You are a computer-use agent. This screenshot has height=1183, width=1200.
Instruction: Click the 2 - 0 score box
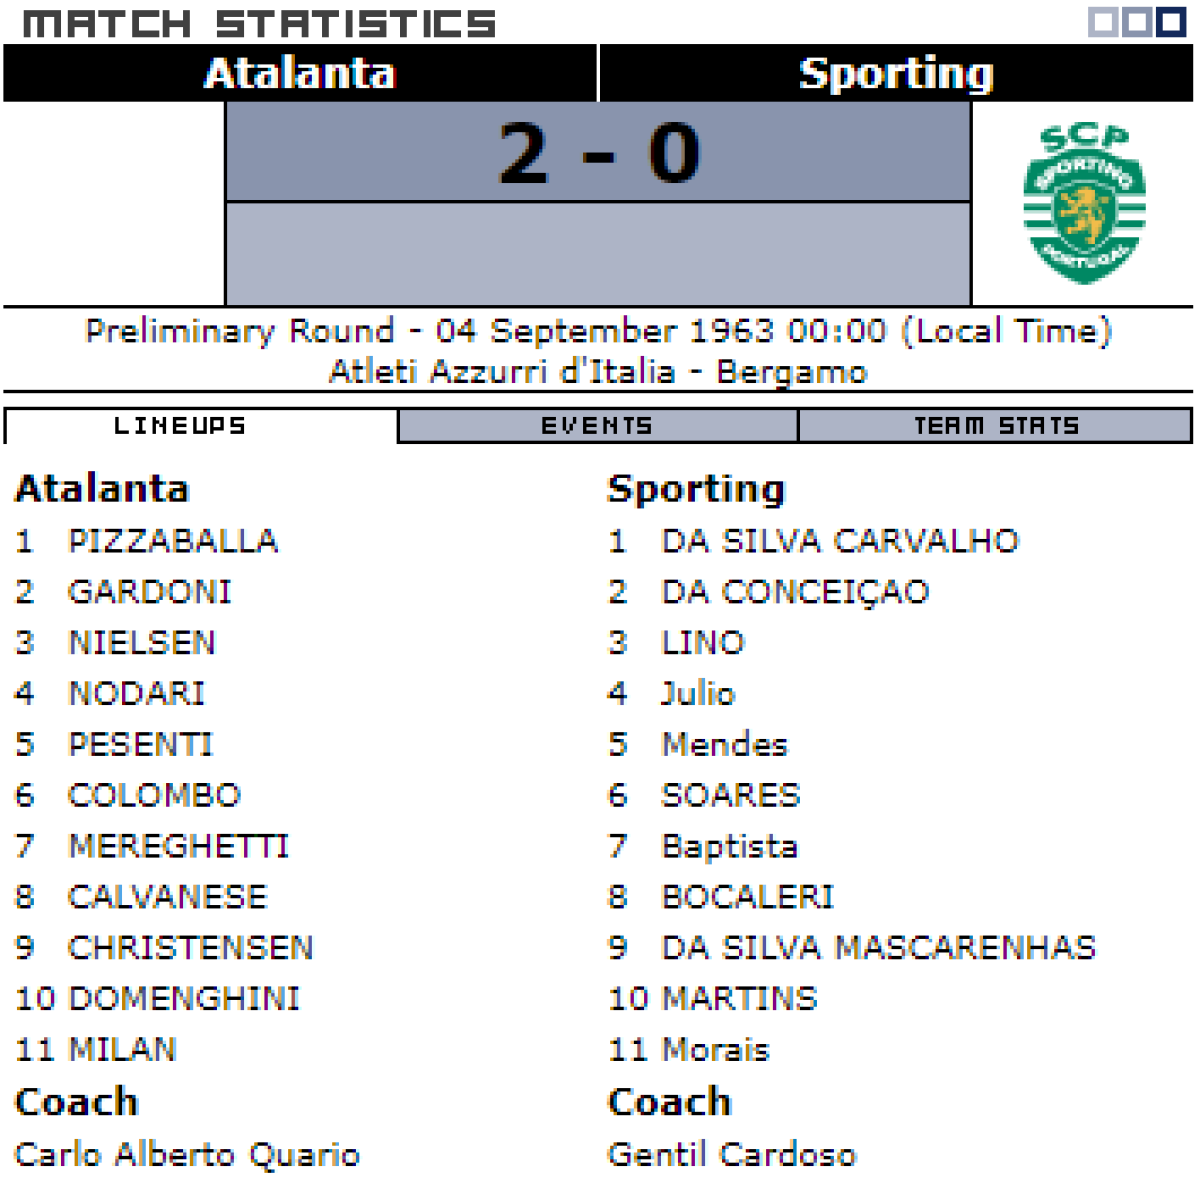(x=598, y=153)
